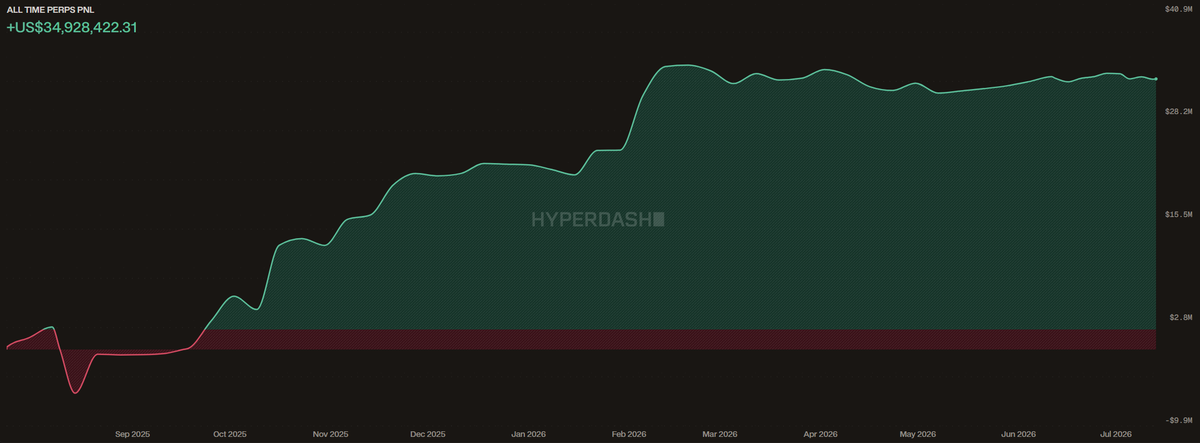Screen dimensions: 1200x443
Task: Click the $2.8M y-axis label
Action: (x=1181, y=318)
